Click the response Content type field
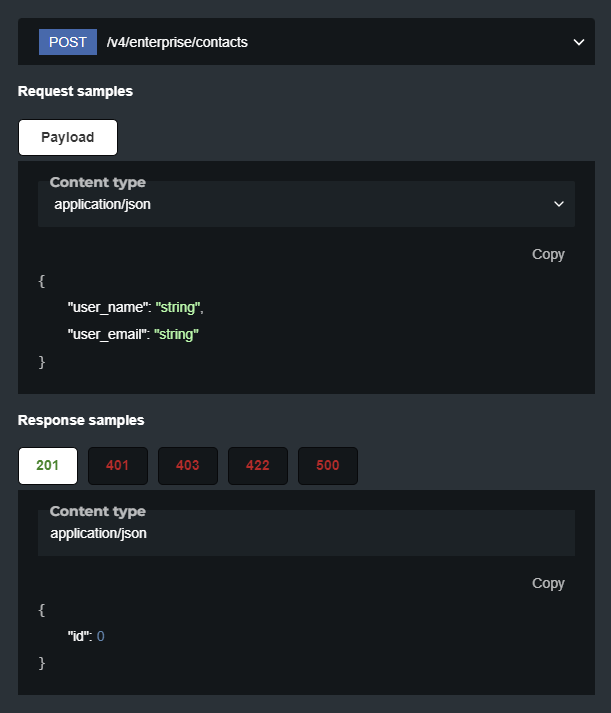Viewport: 611px width, 713px height. click(x=306, y=533)
